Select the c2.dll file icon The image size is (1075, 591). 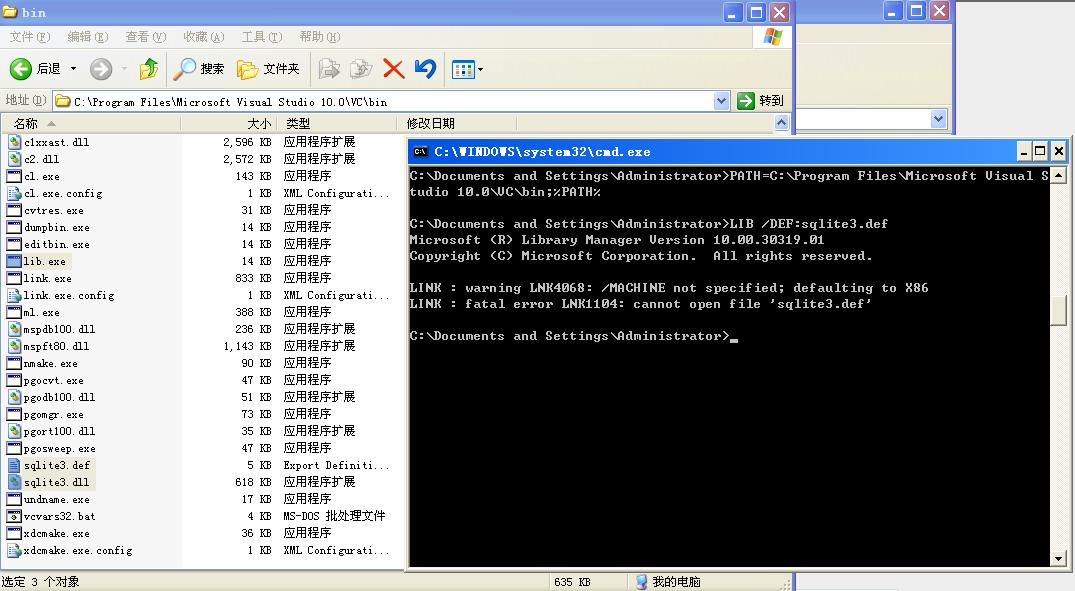point(14,158)
